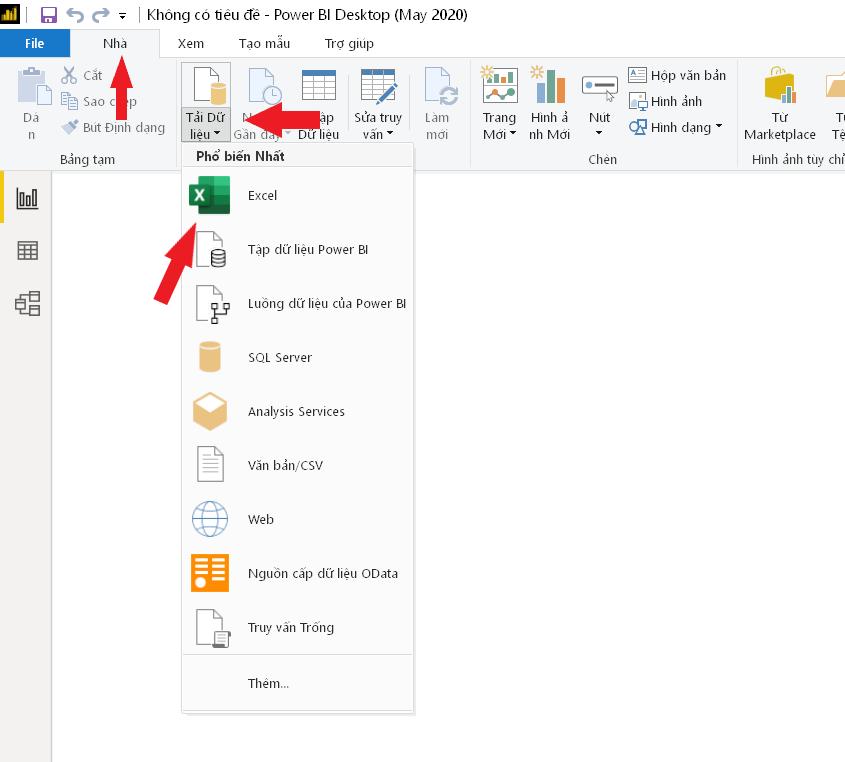The width and height of the screenshot is (845, 762).
Task: Click the Sao chép copy icon
Action: coord(69,101)
